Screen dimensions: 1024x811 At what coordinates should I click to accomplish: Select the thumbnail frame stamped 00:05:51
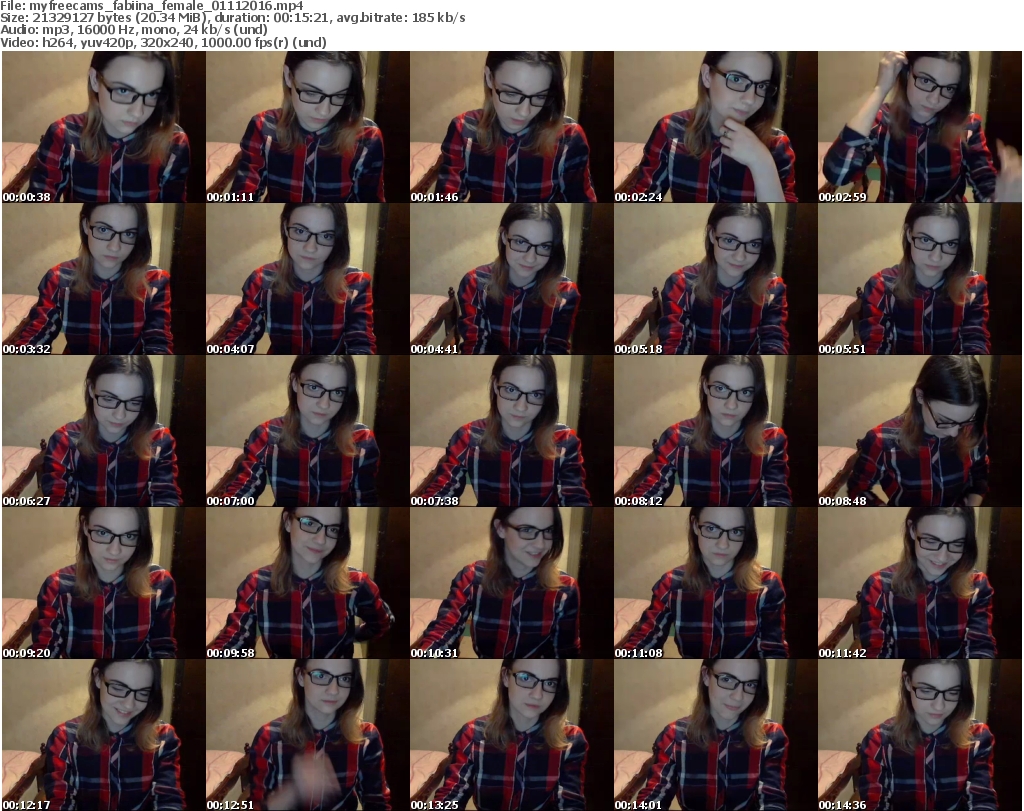[x=920, y=279]
